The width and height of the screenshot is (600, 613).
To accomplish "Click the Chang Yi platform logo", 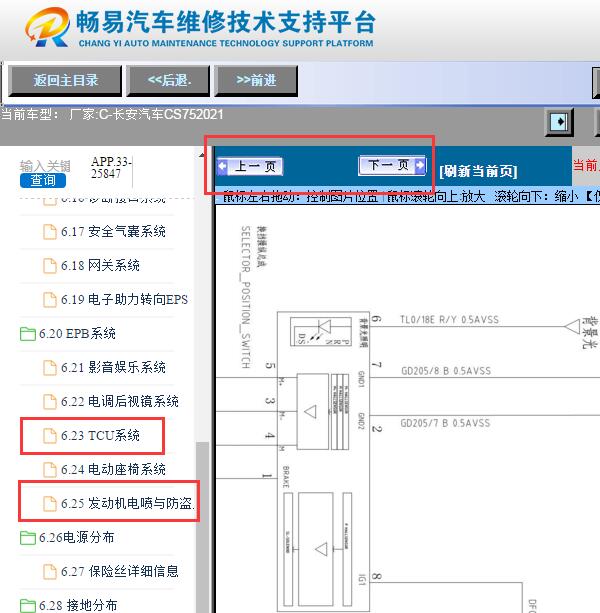I will pyautogui.click(x=48, y=27).
